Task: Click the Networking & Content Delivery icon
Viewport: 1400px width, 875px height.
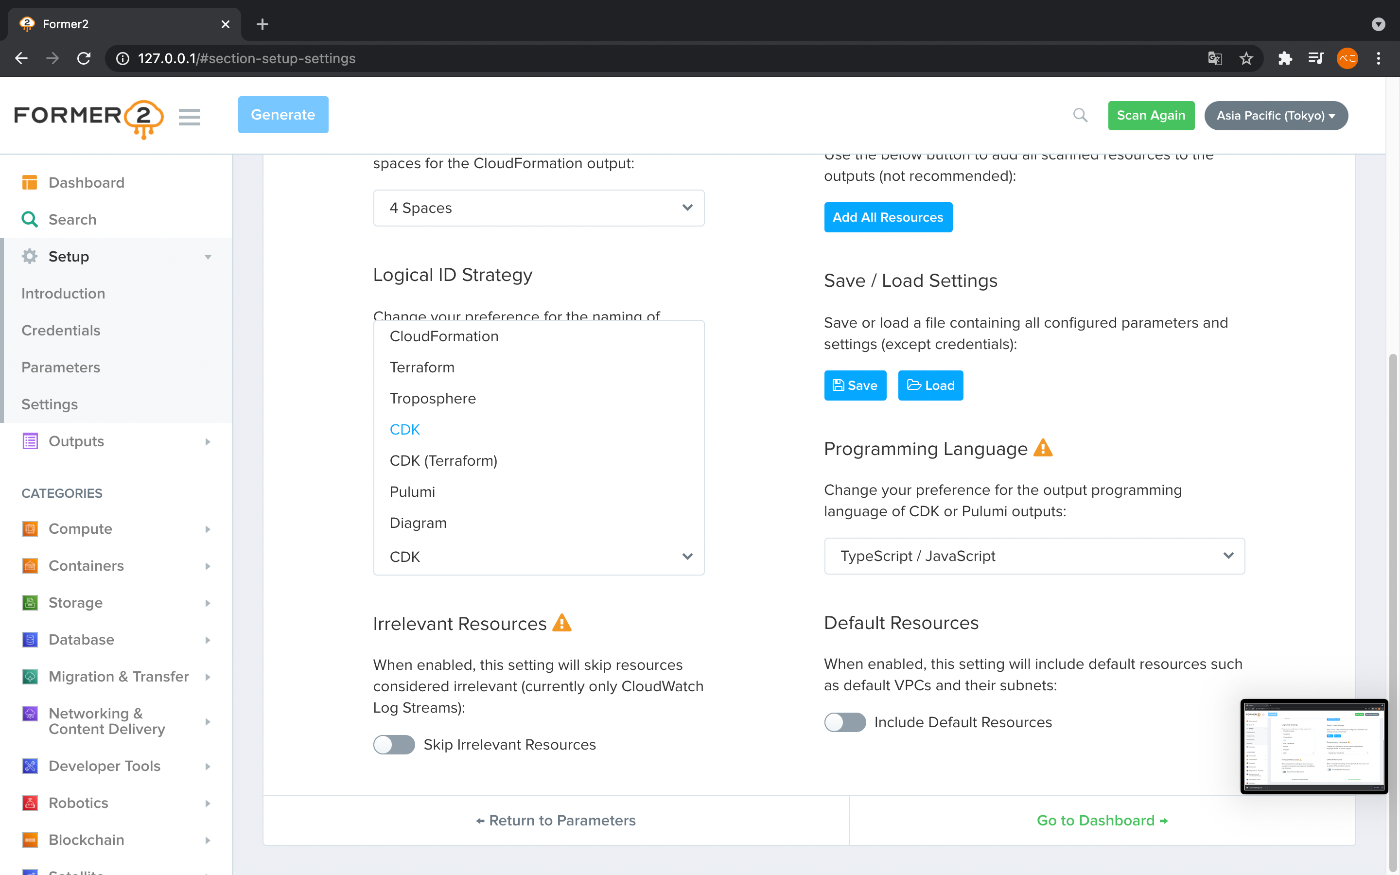Action: tap(30, 714)
